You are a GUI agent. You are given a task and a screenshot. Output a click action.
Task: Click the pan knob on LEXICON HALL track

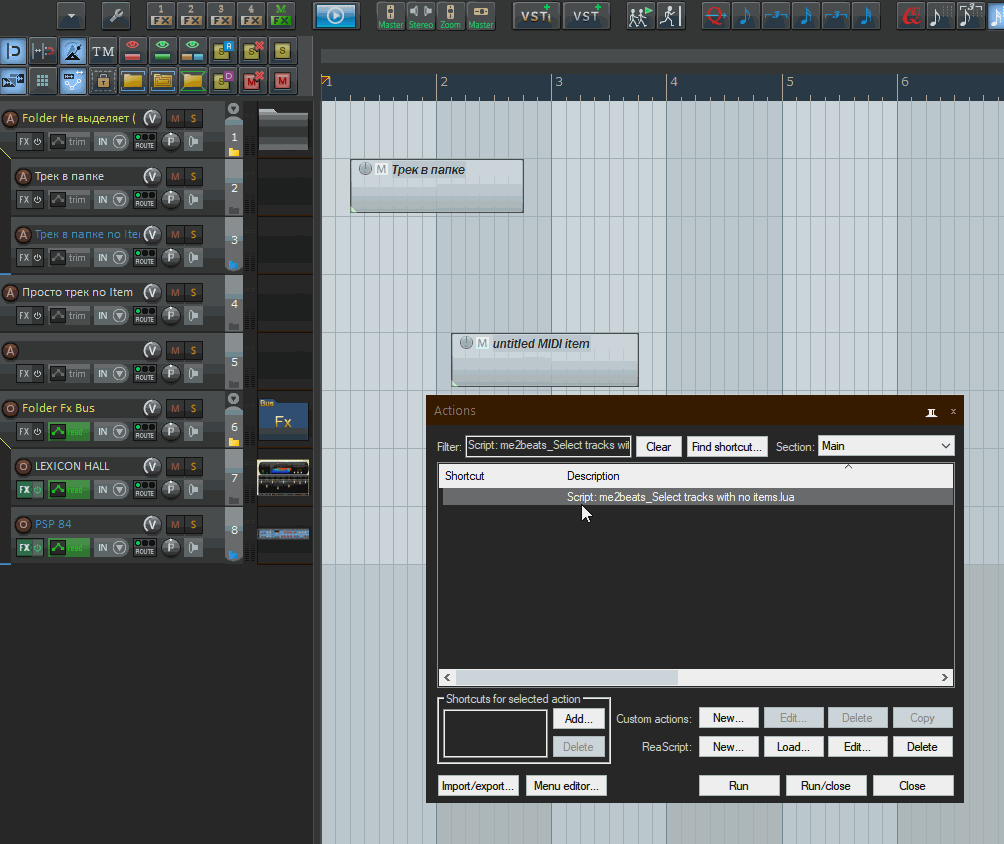tap(170, 489)
